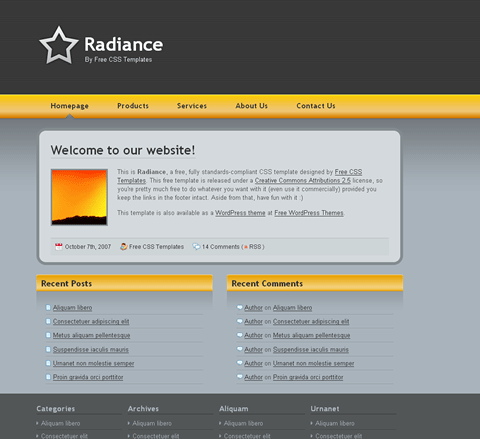Click the October 7th, 2007 post date
The width and height of the screenshot is (480, 439).
88,247
